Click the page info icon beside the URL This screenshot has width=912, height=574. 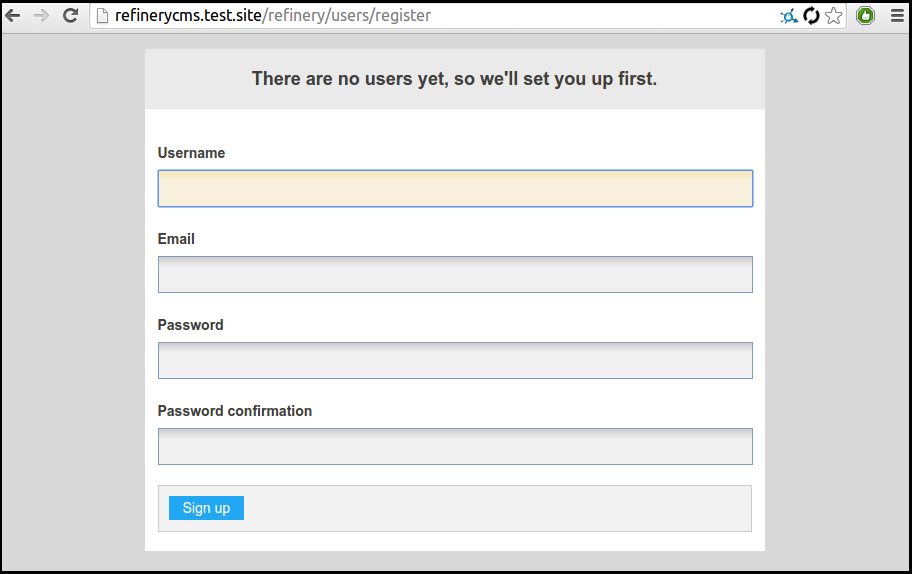(x=101, y=16)
